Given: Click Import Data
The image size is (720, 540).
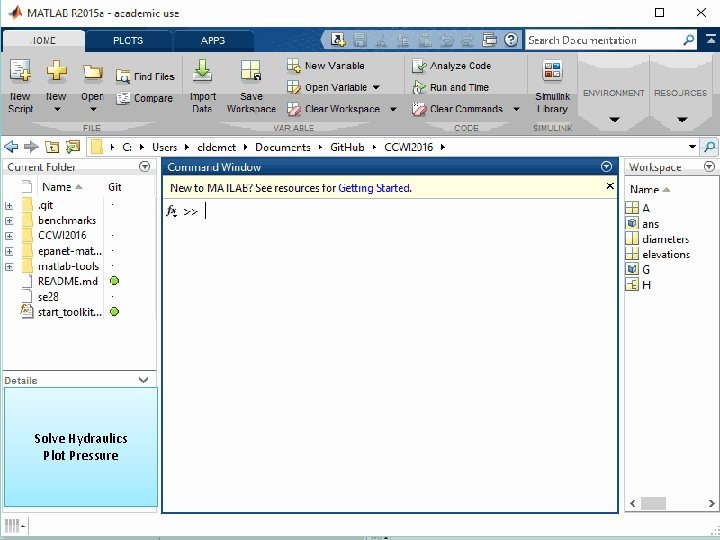Looking at the screenshot, I should [x=202, y=86].
